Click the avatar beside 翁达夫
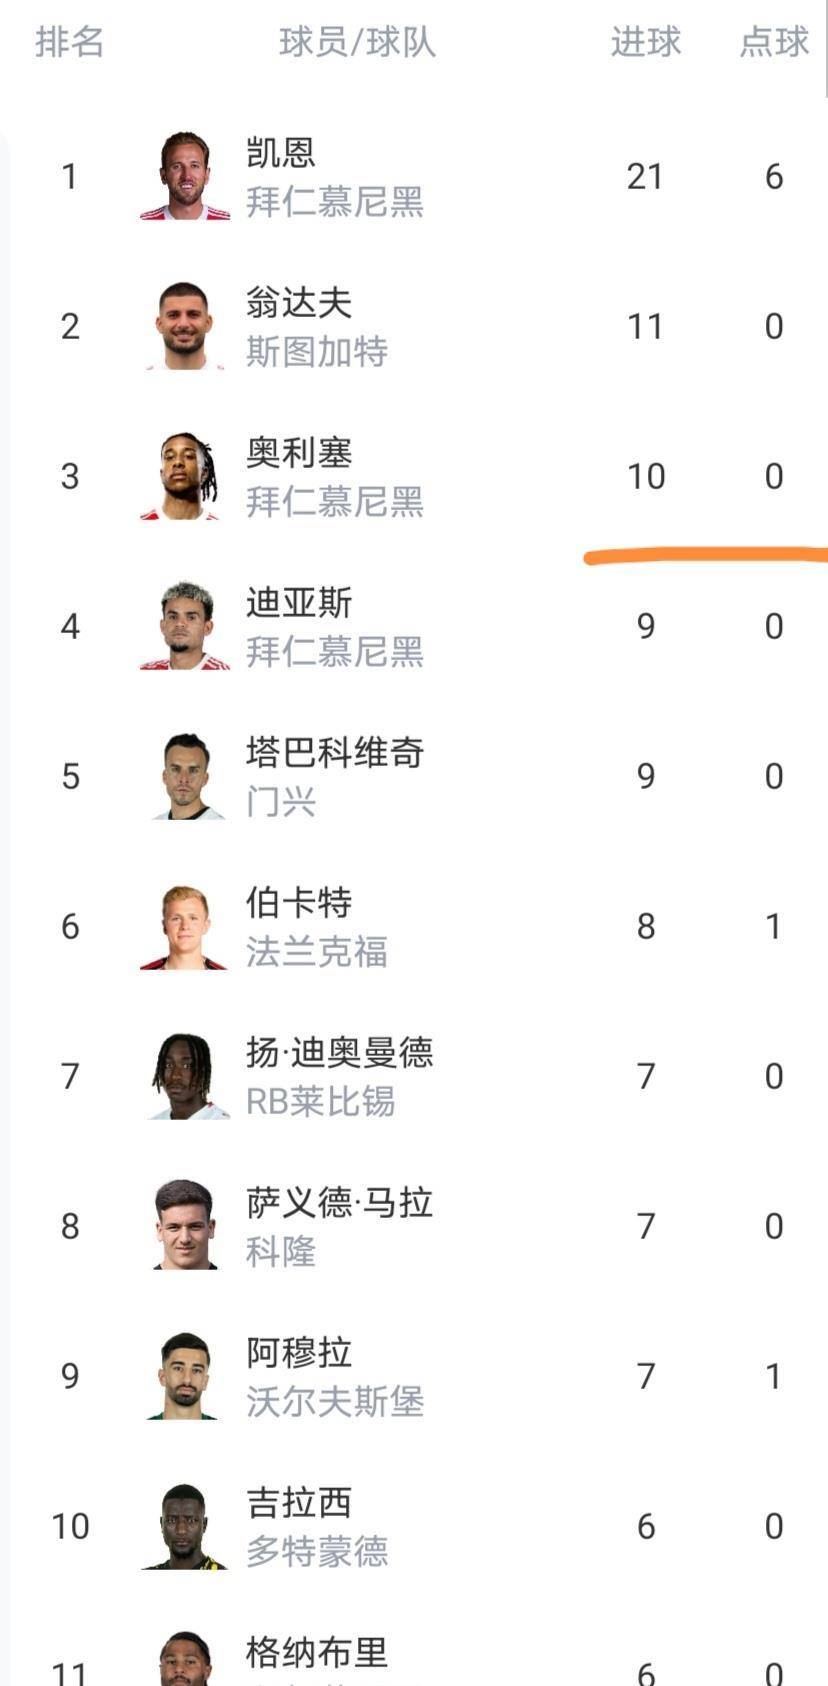 [x=185, y=326]
